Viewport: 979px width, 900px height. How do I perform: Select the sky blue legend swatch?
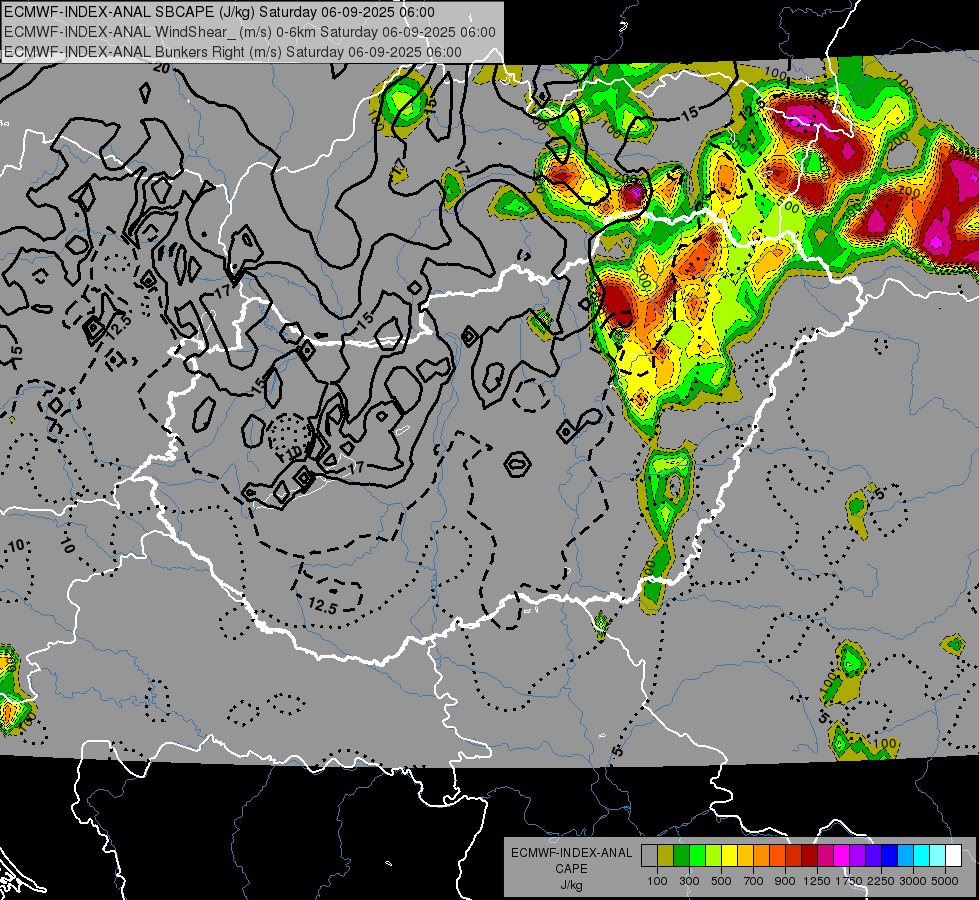click(906, 855)
